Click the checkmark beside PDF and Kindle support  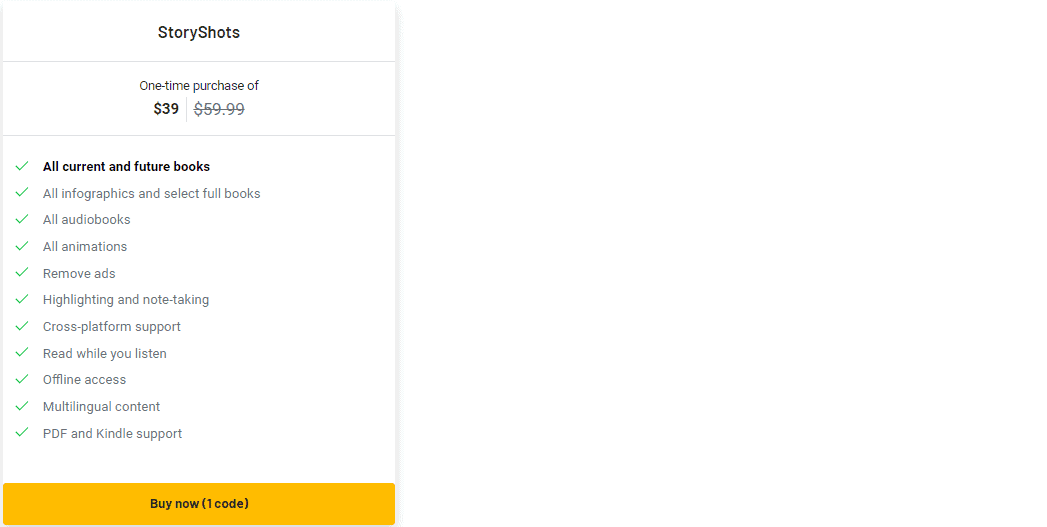(x=22, y=433)
